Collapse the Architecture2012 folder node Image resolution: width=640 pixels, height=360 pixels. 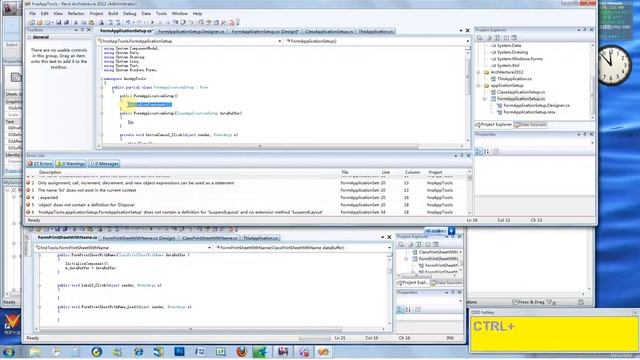pos(479,72)
